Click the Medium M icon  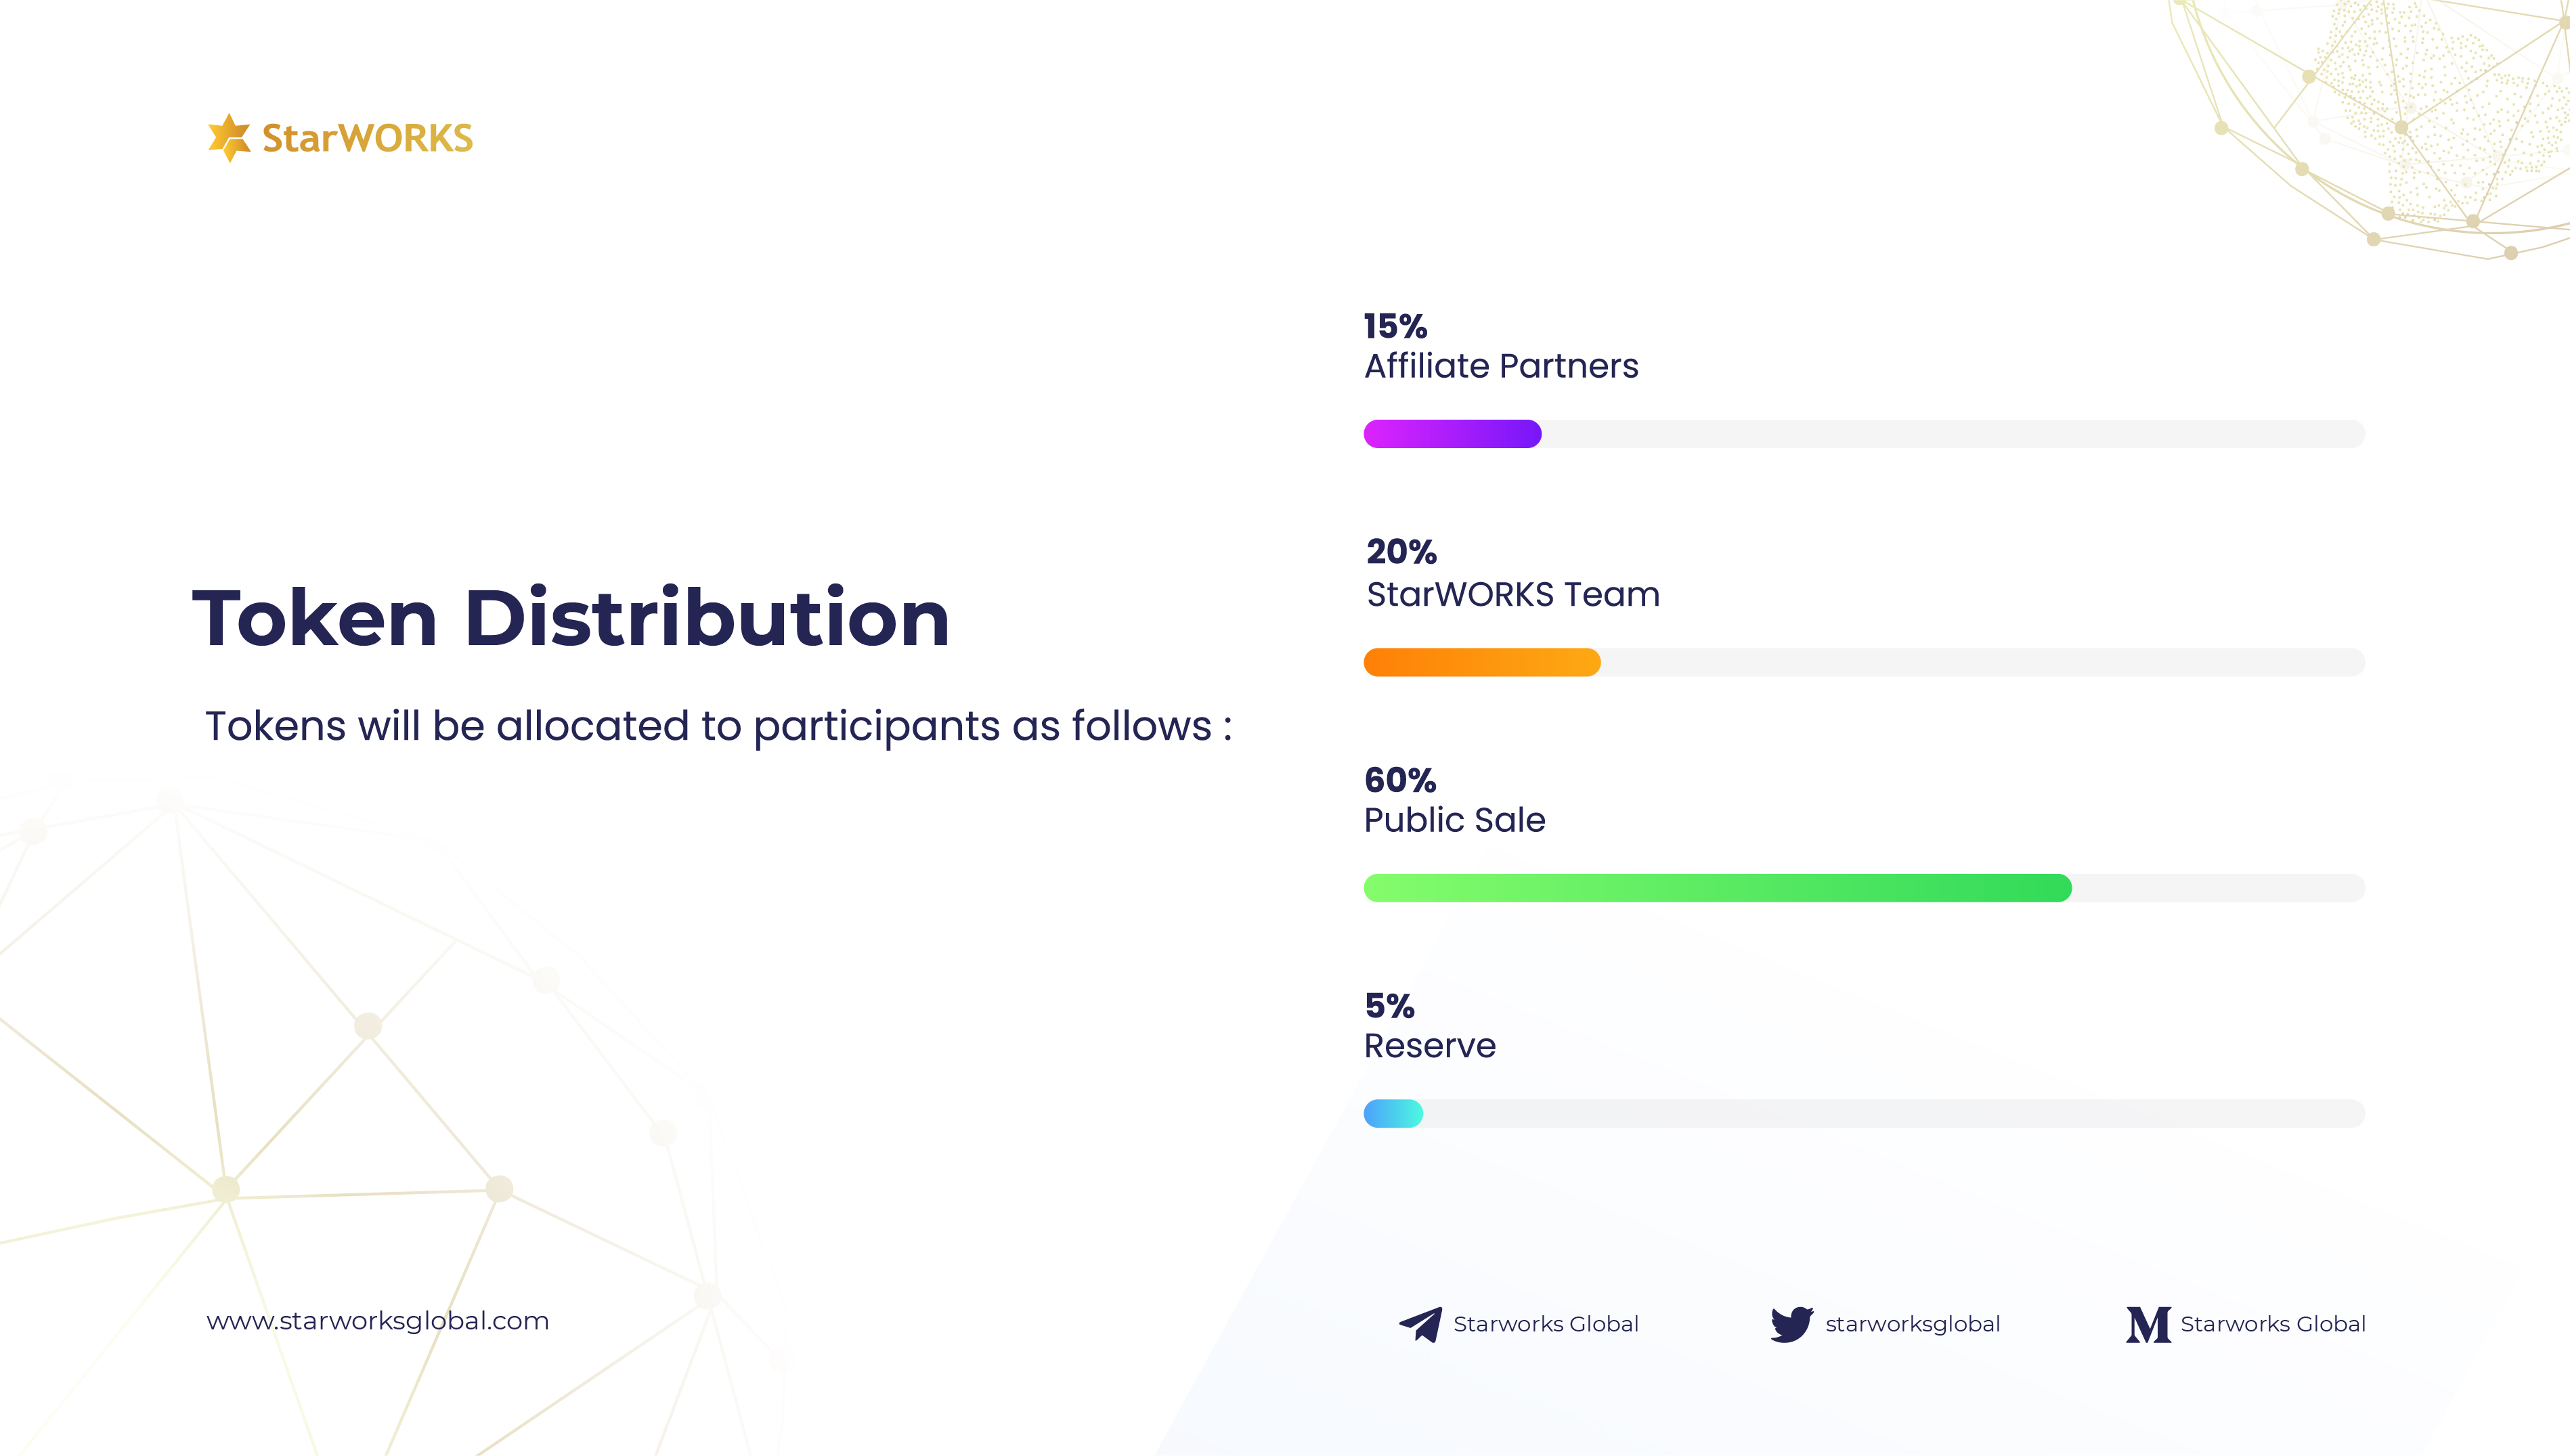pos(2148,1324)
